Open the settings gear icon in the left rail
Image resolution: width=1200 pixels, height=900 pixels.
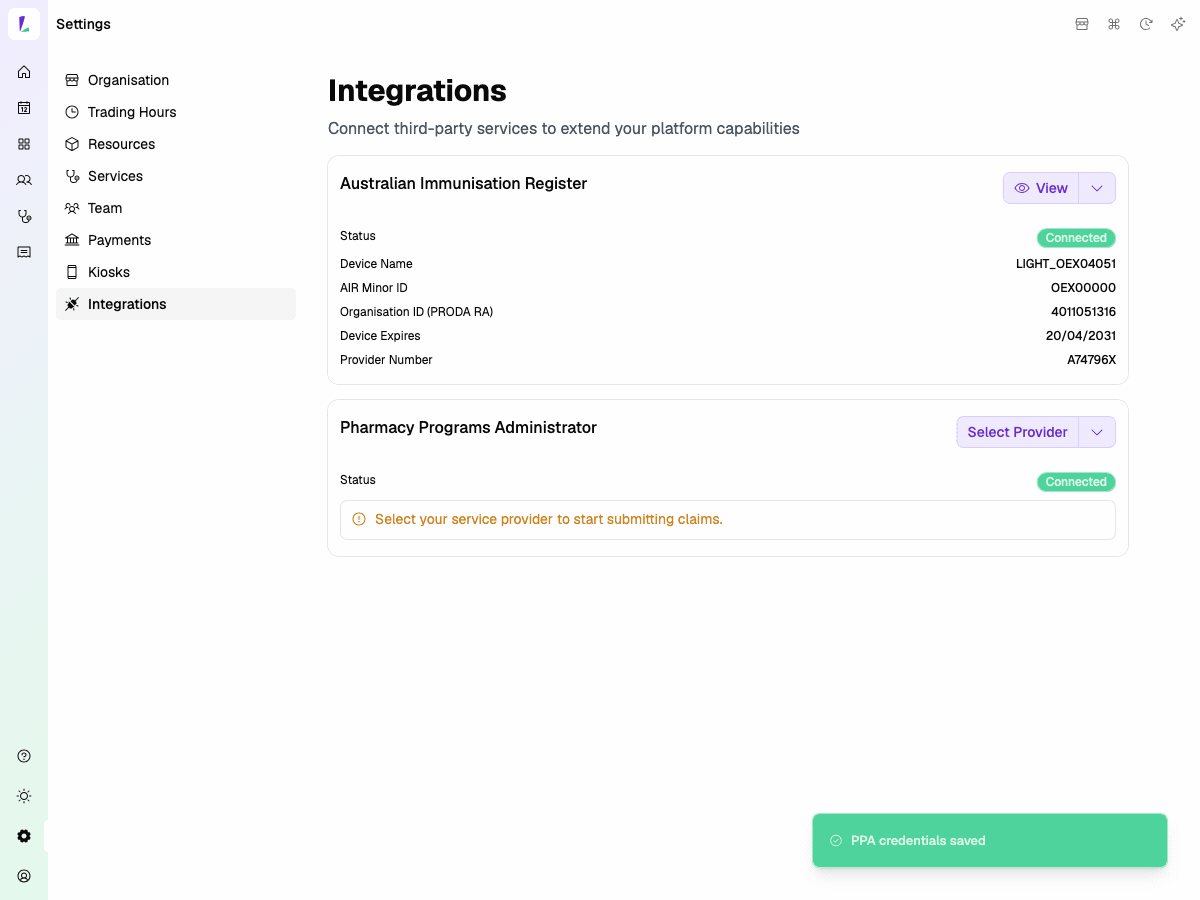24,836
